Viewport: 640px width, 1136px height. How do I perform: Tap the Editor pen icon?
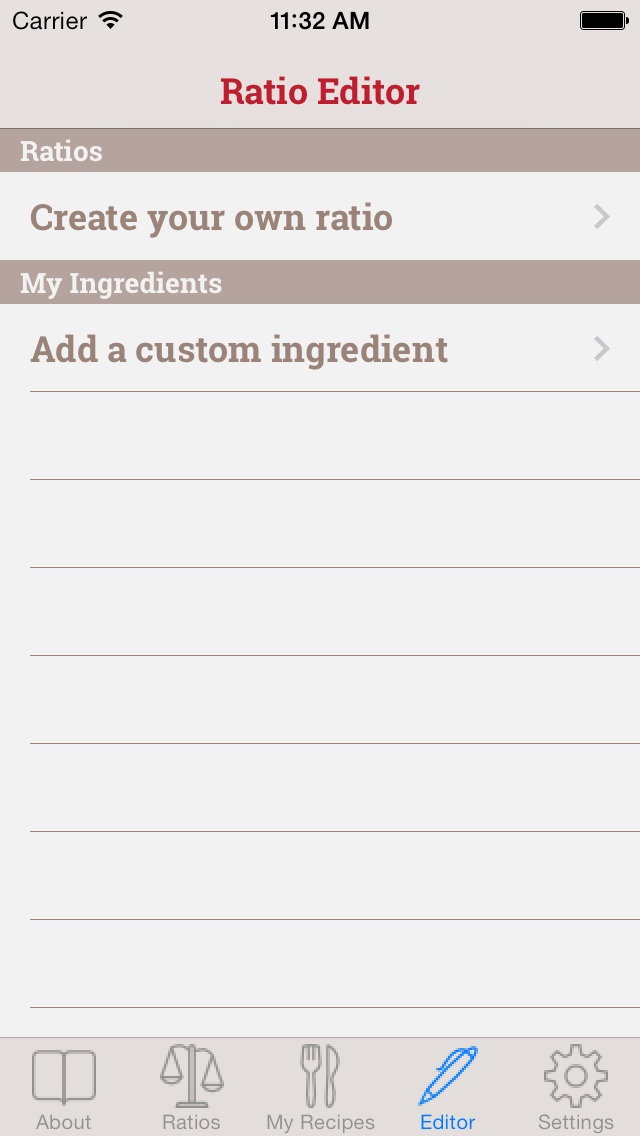pyautogui.click(x=448, y=1075)
